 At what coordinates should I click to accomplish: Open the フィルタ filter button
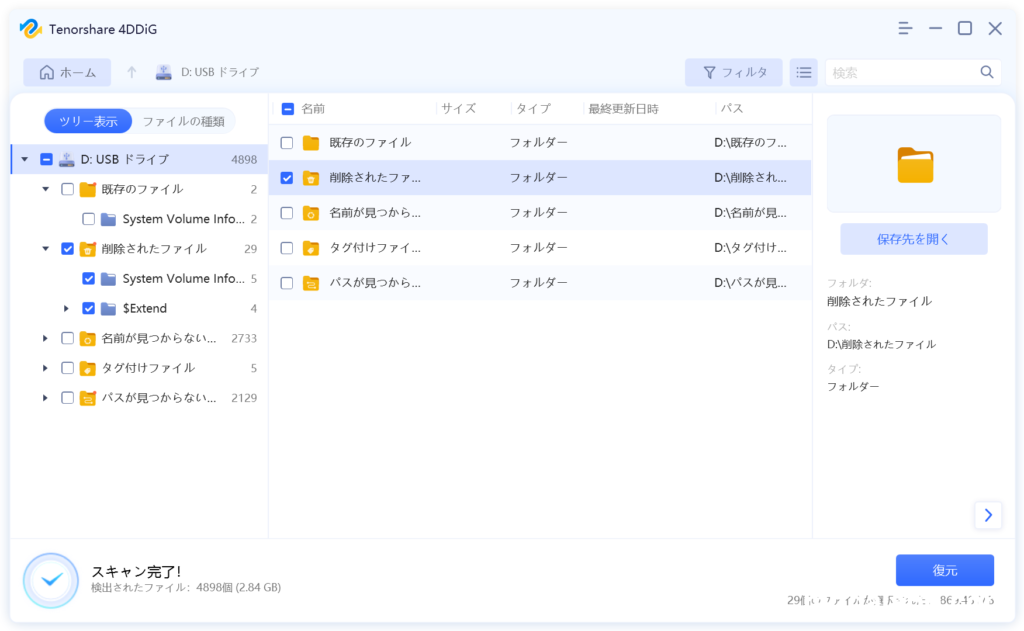point(734,72)
